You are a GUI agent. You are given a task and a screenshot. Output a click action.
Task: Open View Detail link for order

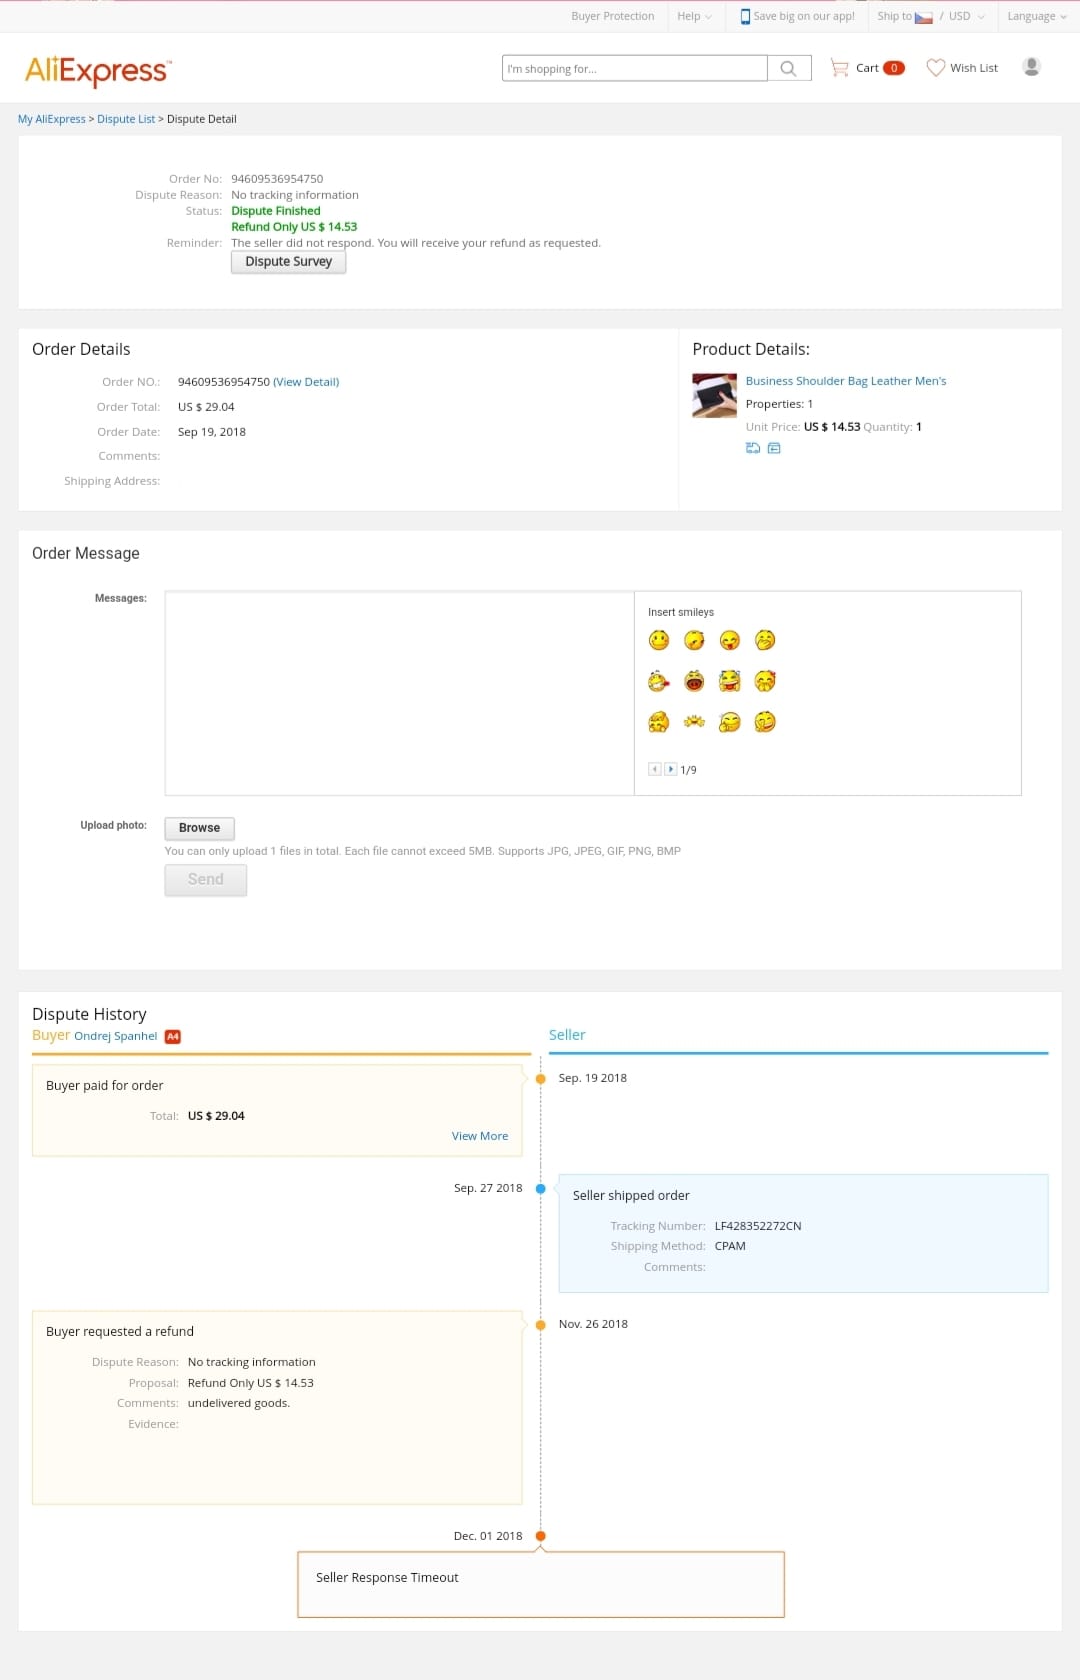point(306,382)
